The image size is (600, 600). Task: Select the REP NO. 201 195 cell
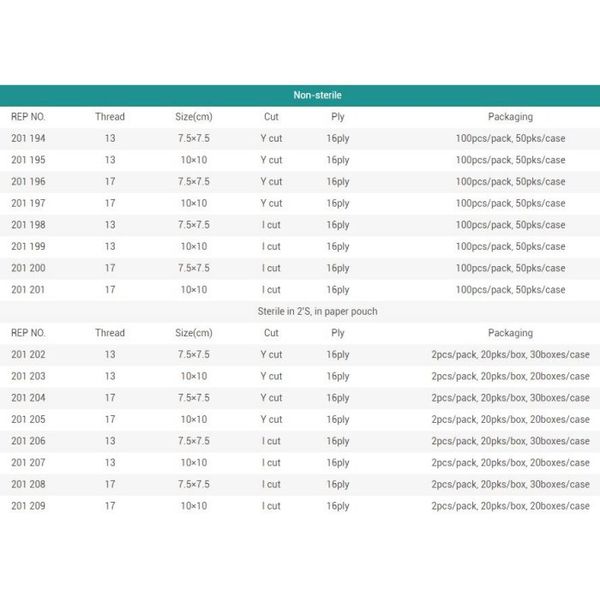tap(28, 160)
